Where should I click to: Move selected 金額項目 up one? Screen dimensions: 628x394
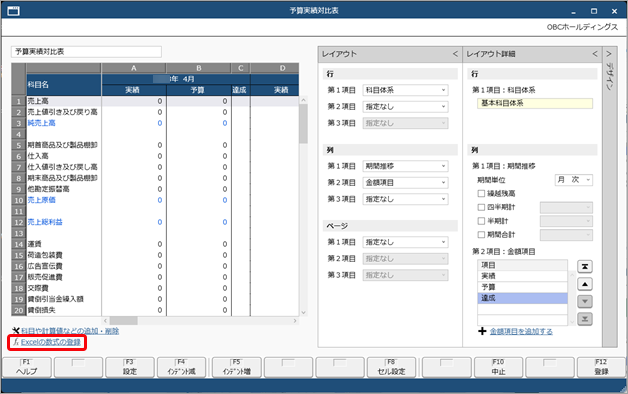[585, 284]
